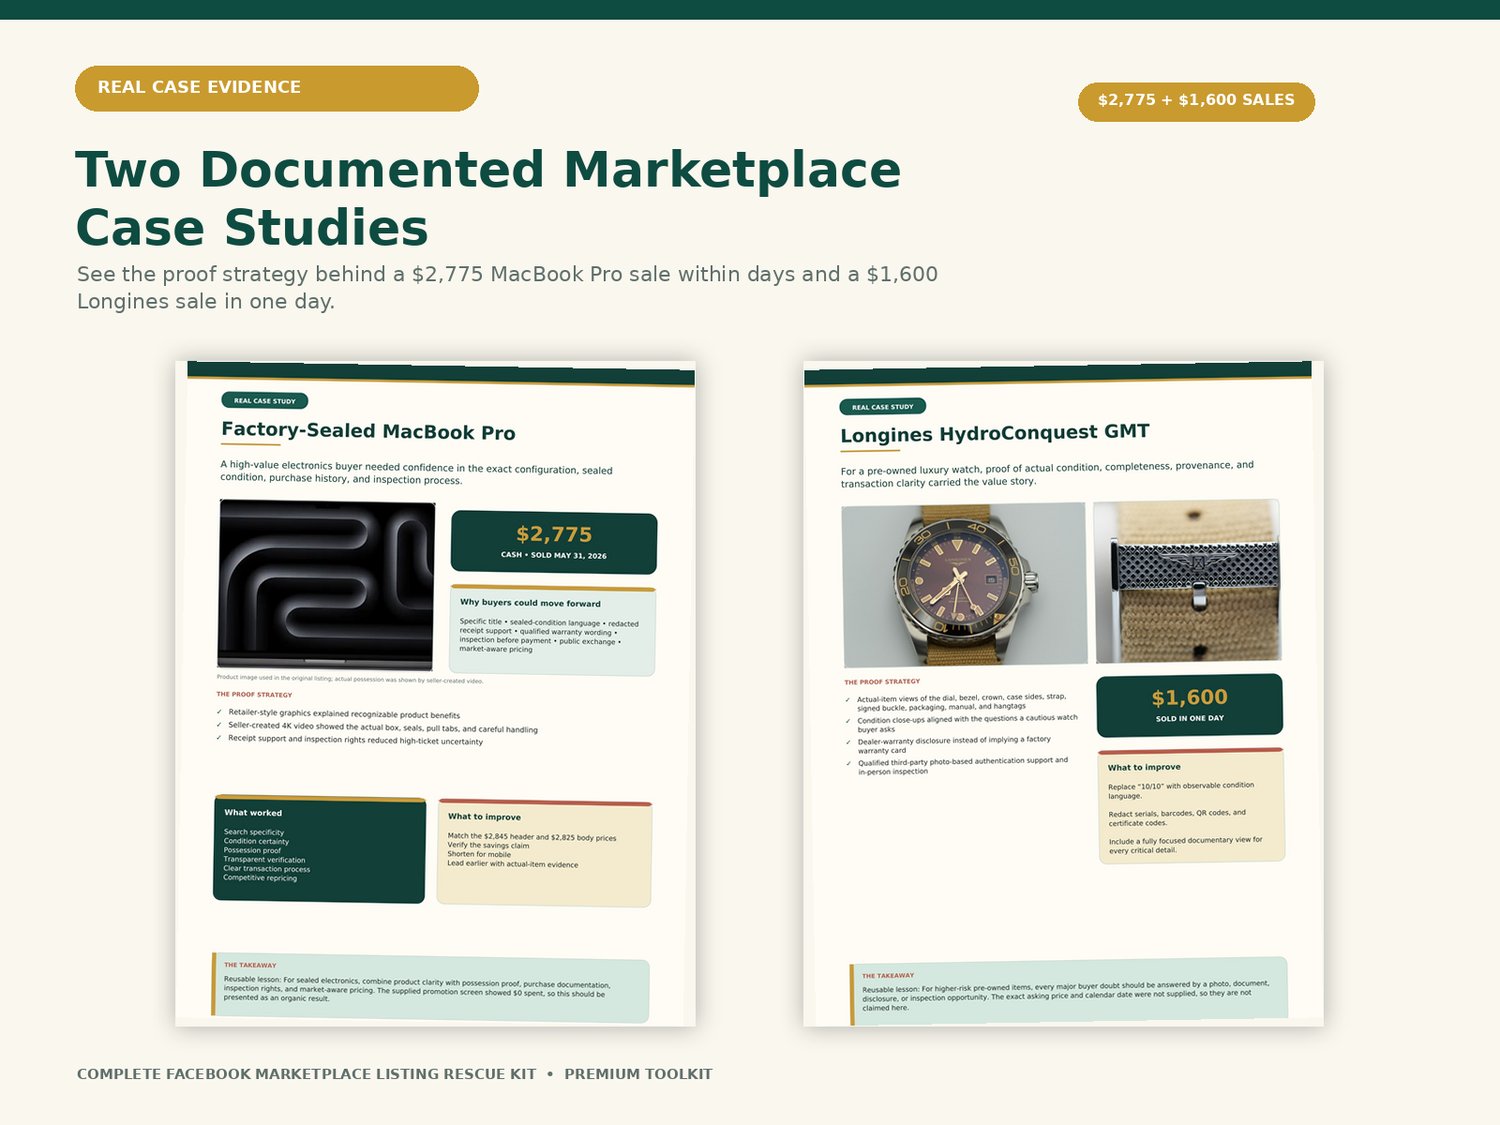This screenshot has width=1500, height=1125.
Task: Click the "$2,775 + $1,600 SALES" badge
Action: (1196, 101)
